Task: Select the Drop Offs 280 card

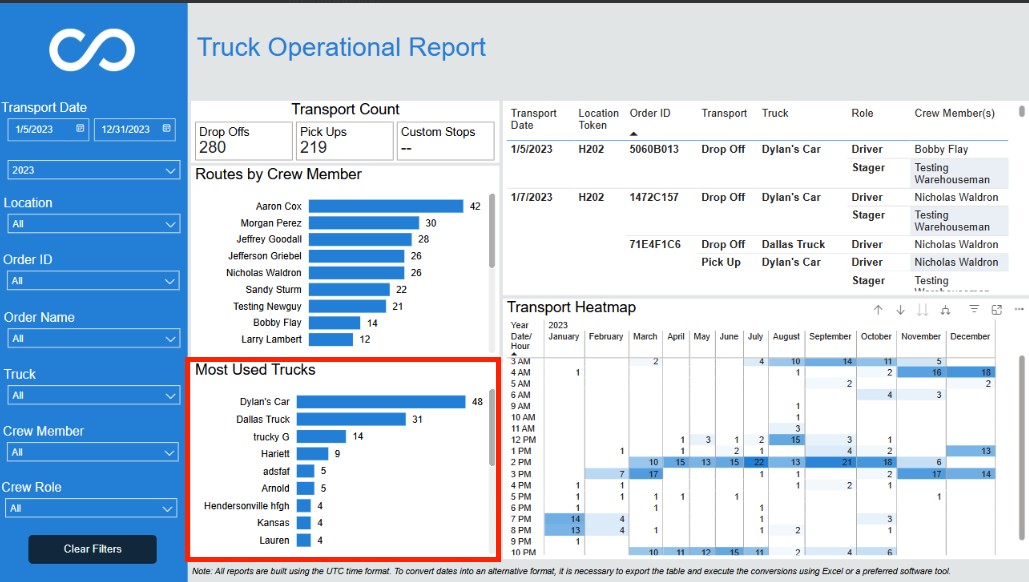Action: (243, 140)
